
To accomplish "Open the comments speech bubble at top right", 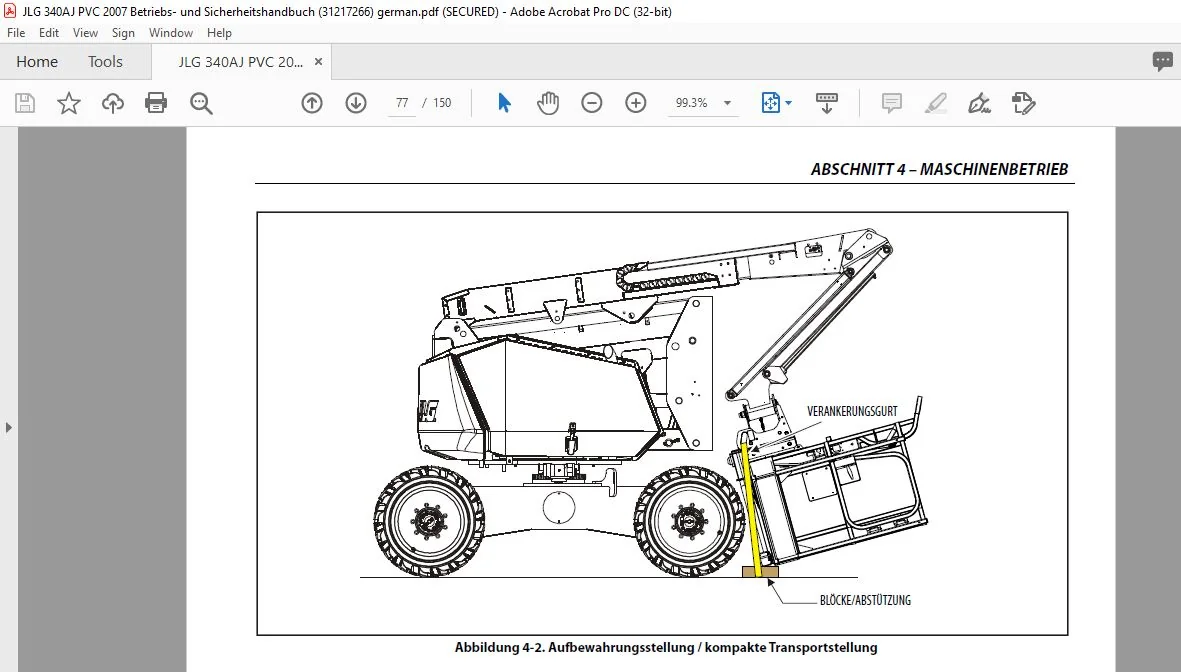I will coord(1162,61).
